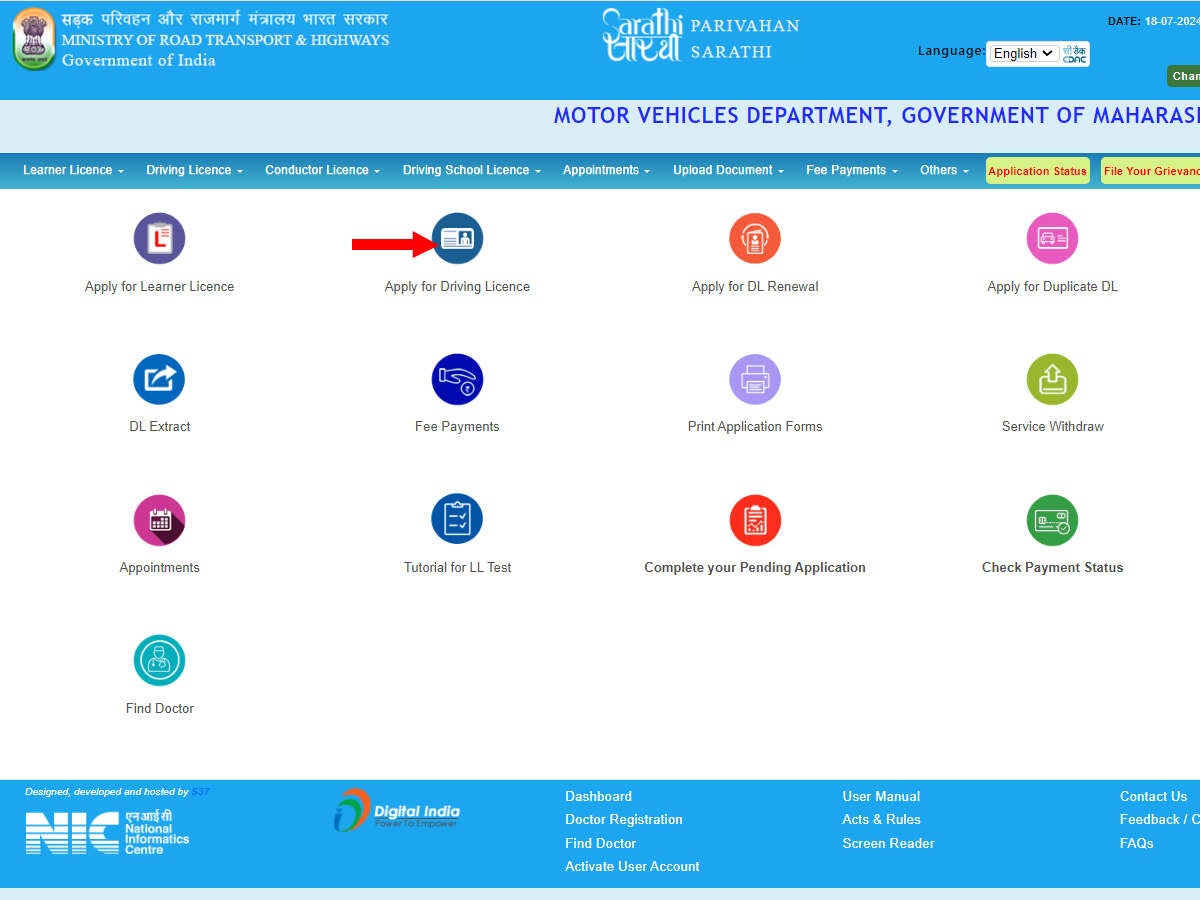Open the DL Extract icon
This screenshot has width=1200, height=900.
(x=159, y=379)
